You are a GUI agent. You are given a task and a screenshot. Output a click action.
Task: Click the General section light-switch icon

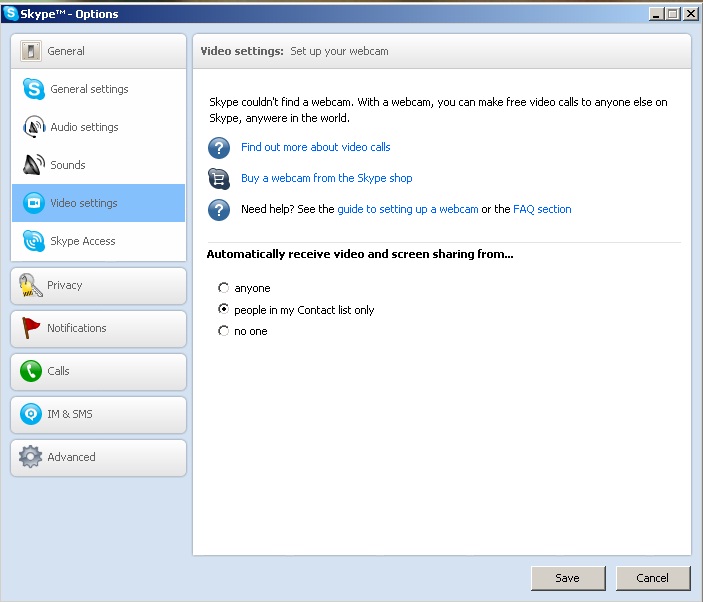[30, 51]
